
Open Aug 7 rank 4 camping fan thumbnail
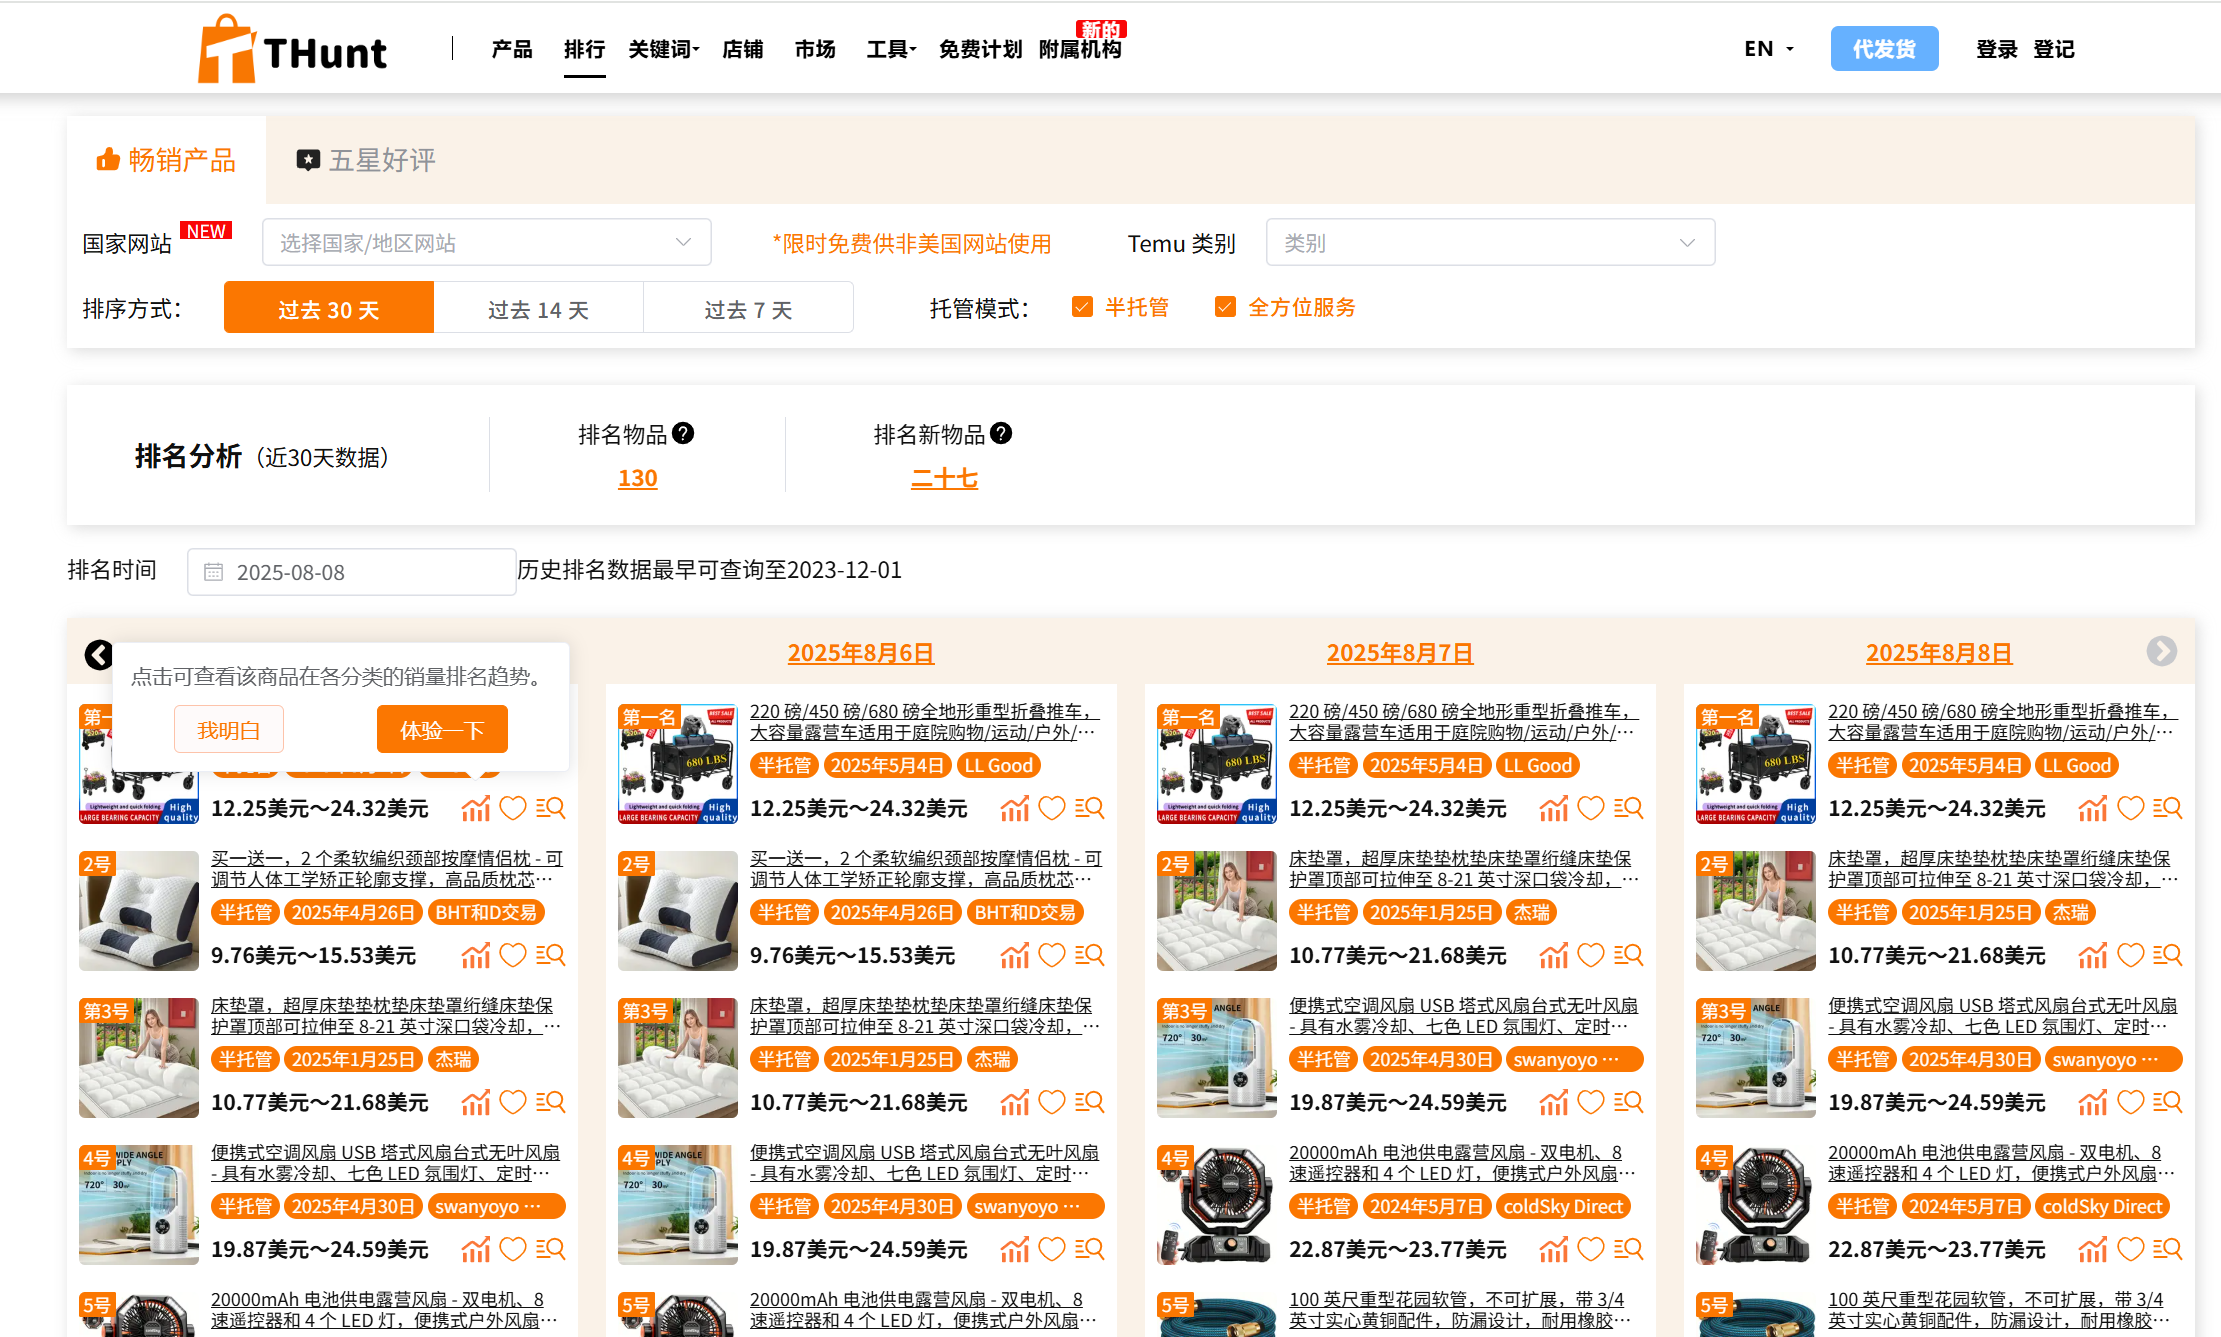(1216, 1205)
